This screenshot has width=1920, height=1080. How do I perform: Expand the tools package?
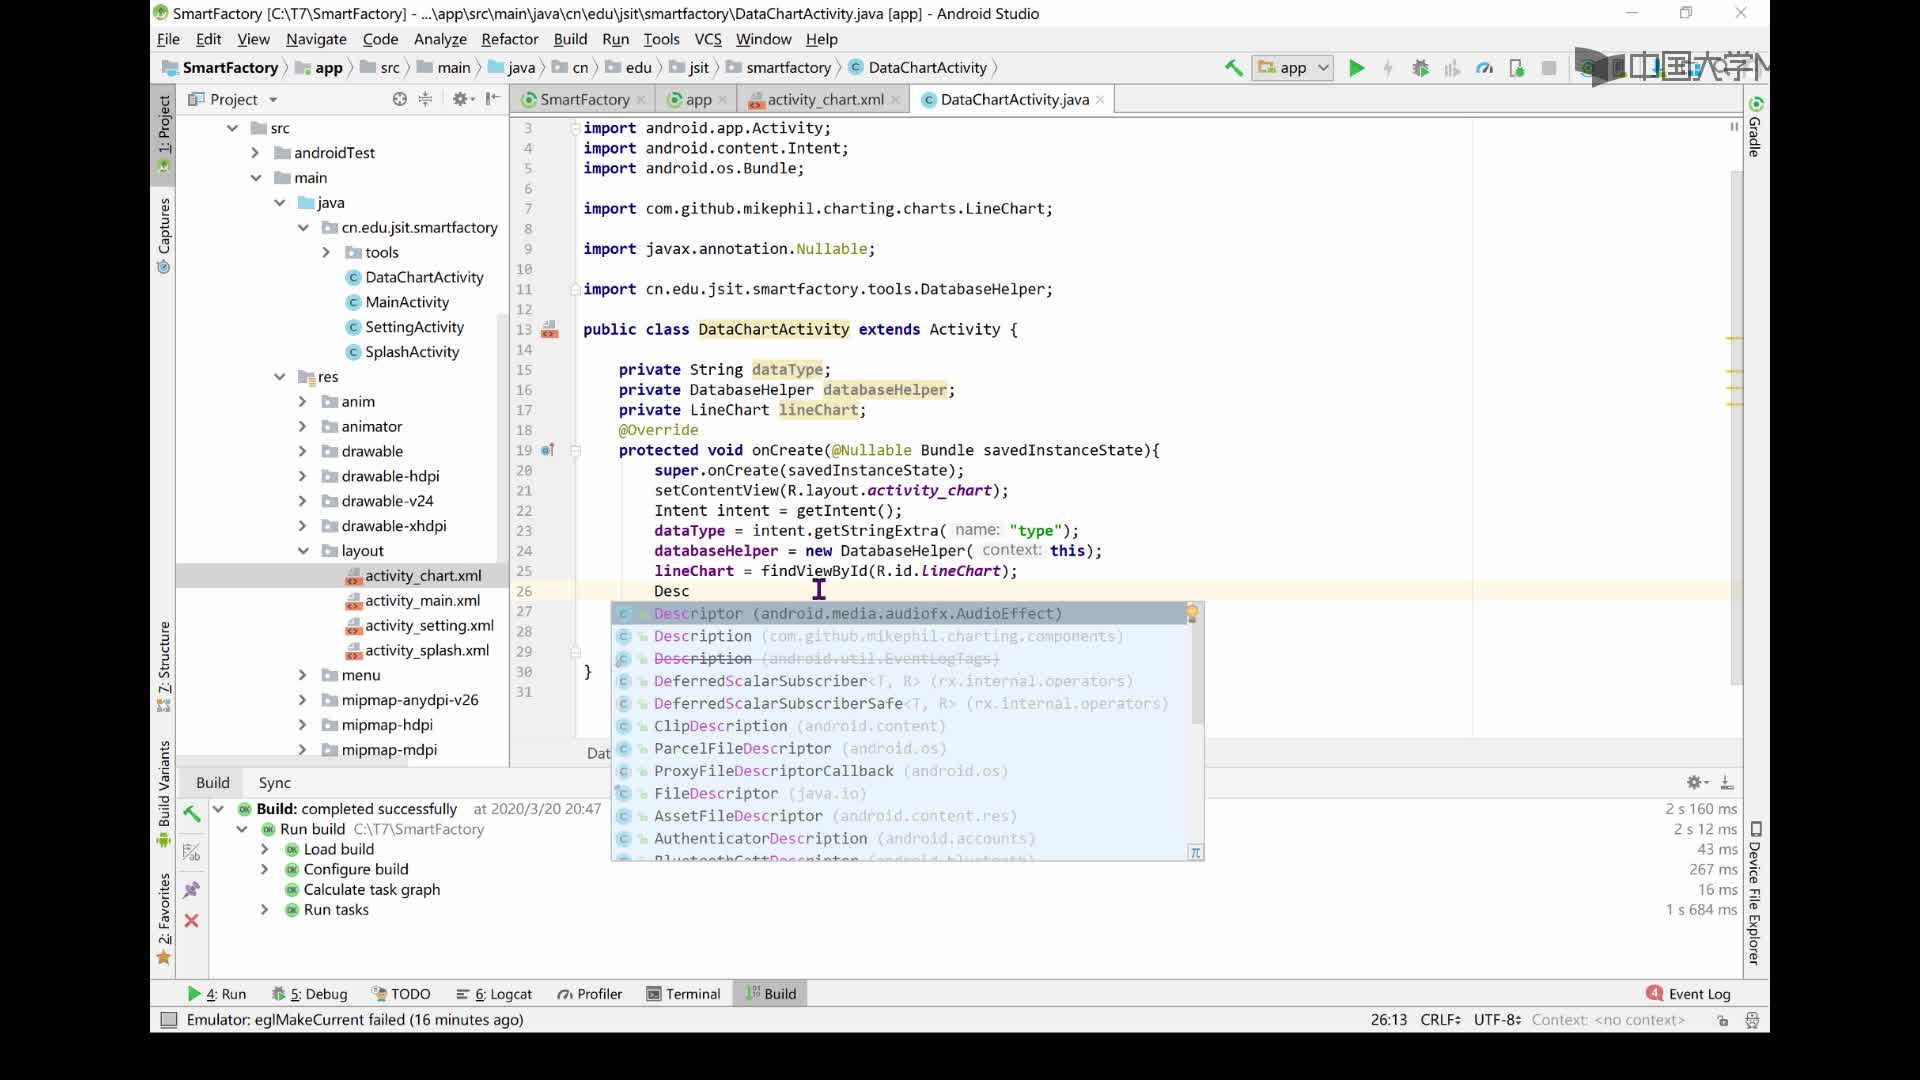(326, 252)
